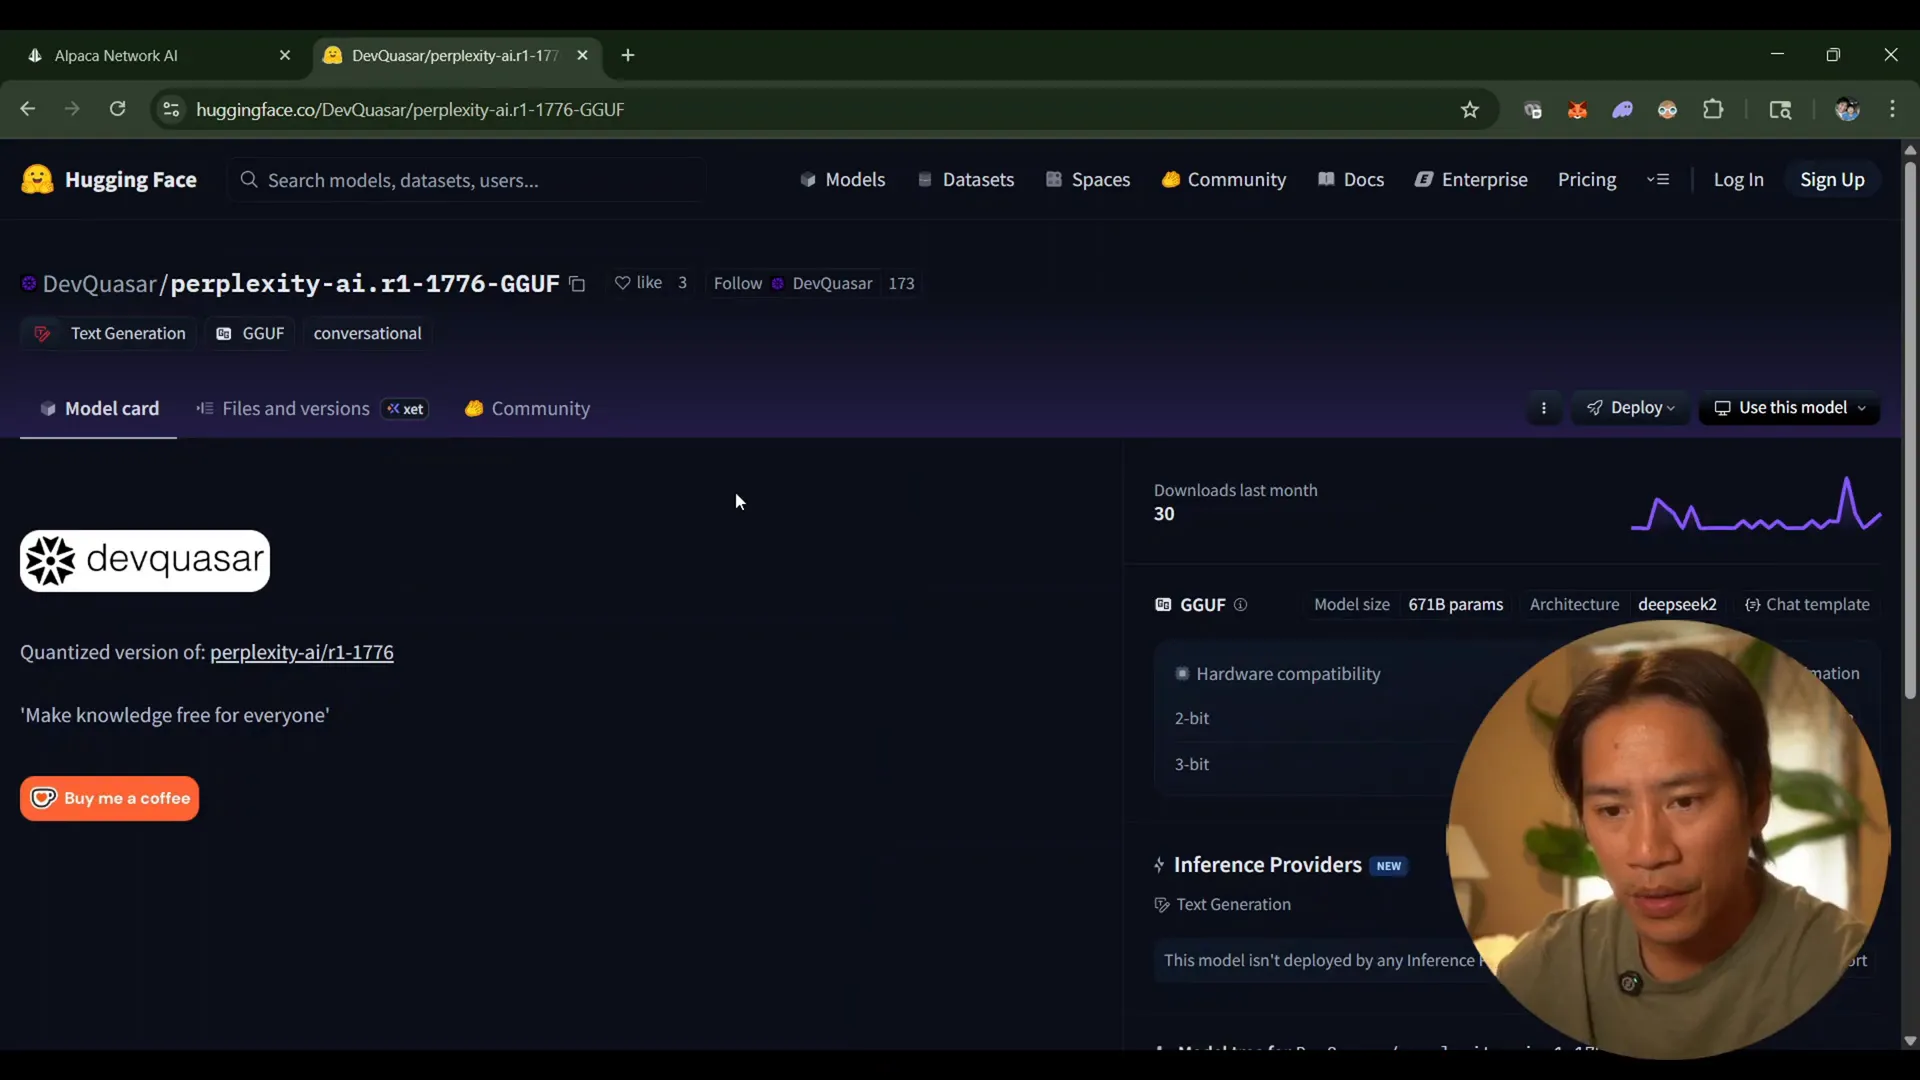
Task: Open the Use this model dropdown
Action: (x=1789, y=408)
